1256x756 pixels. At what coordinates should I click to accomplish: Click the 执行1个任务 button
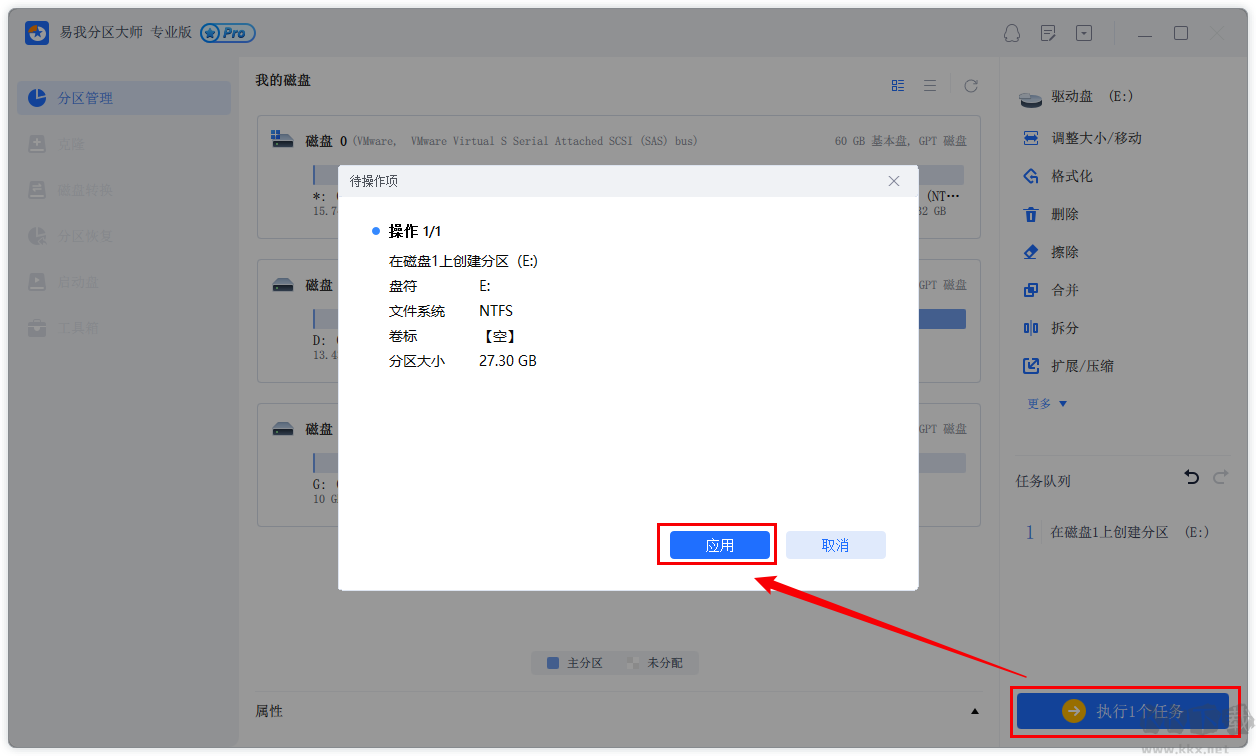click(x=1123, y=711)
